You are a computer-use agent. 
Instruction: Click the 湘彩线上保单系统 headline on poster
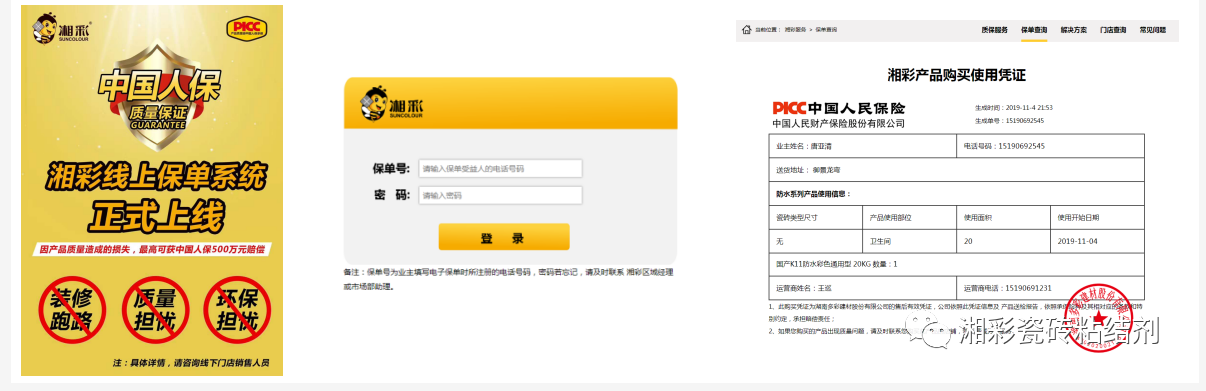156,178
